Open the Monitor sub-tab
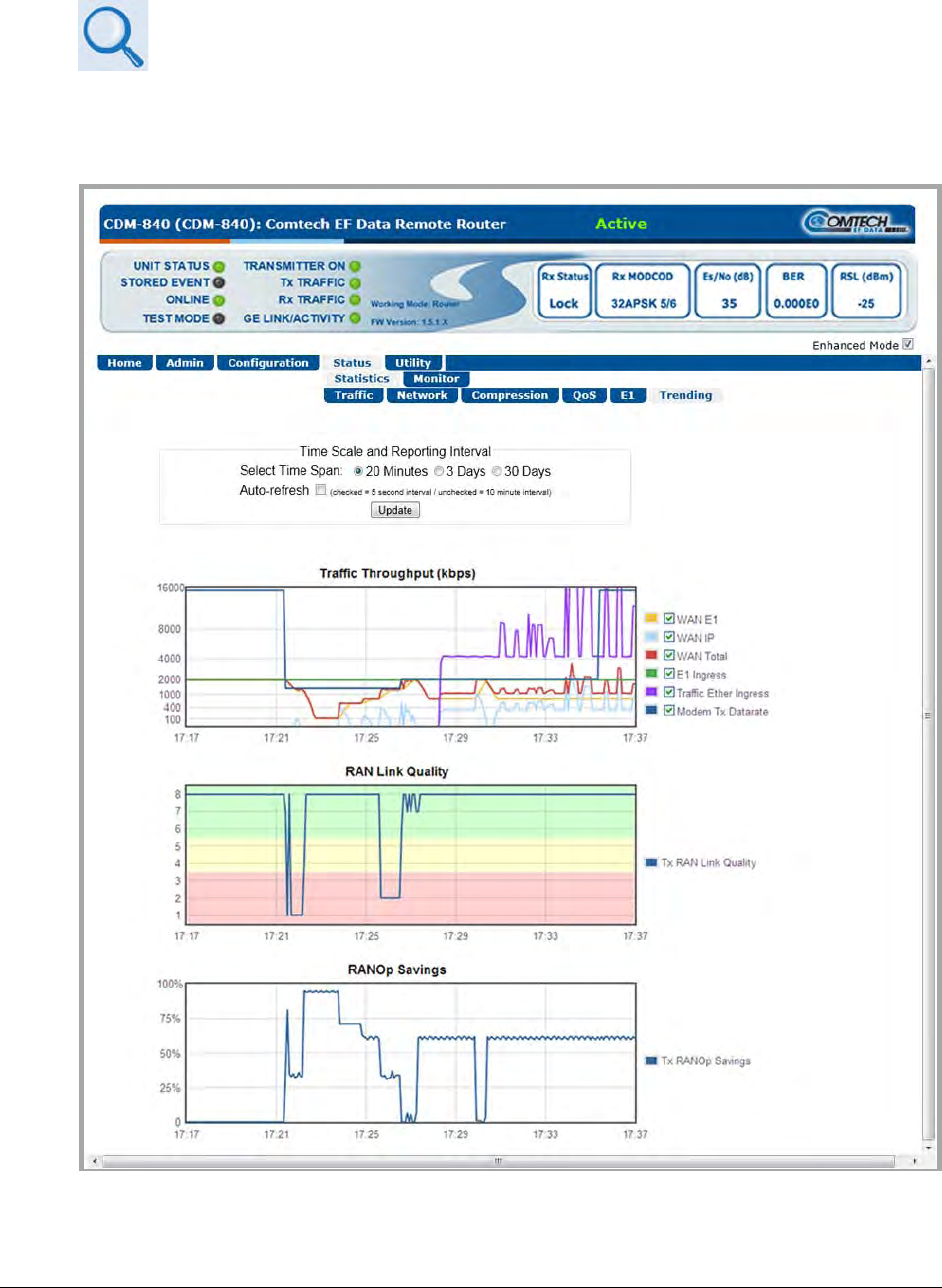This screenshot has height=1288, width=942. tap(436, 379)
